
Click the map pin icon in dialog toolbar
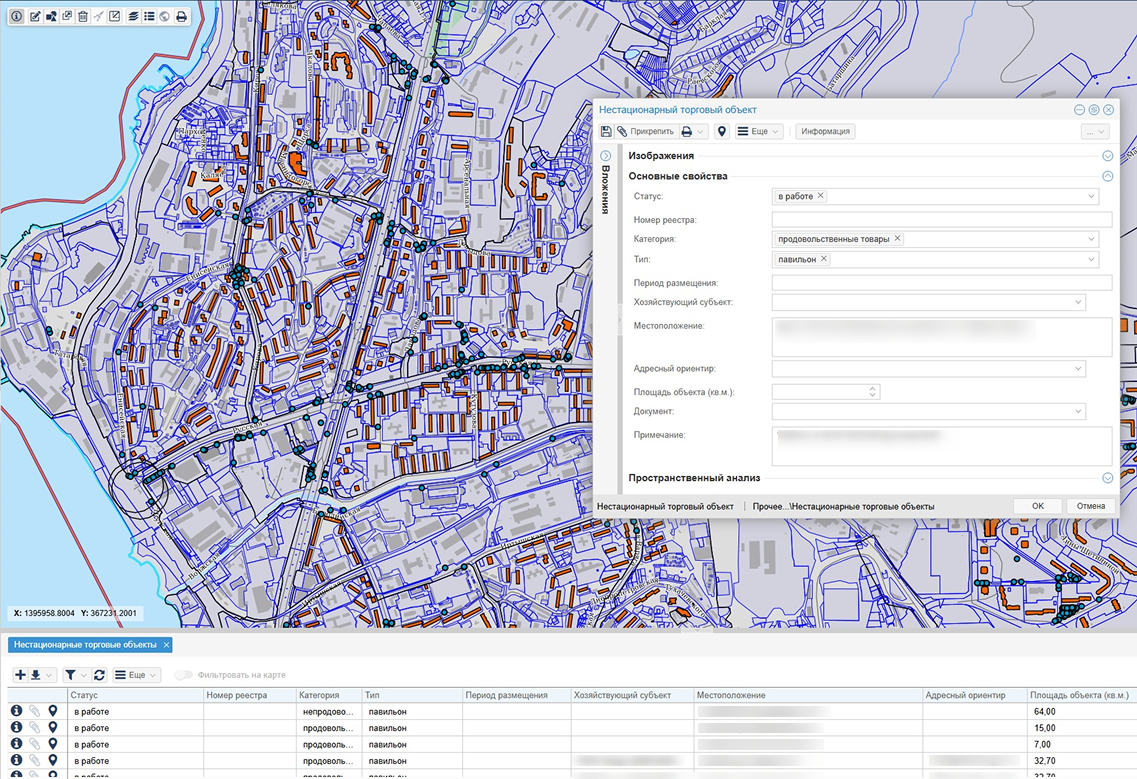click(722, 132)
